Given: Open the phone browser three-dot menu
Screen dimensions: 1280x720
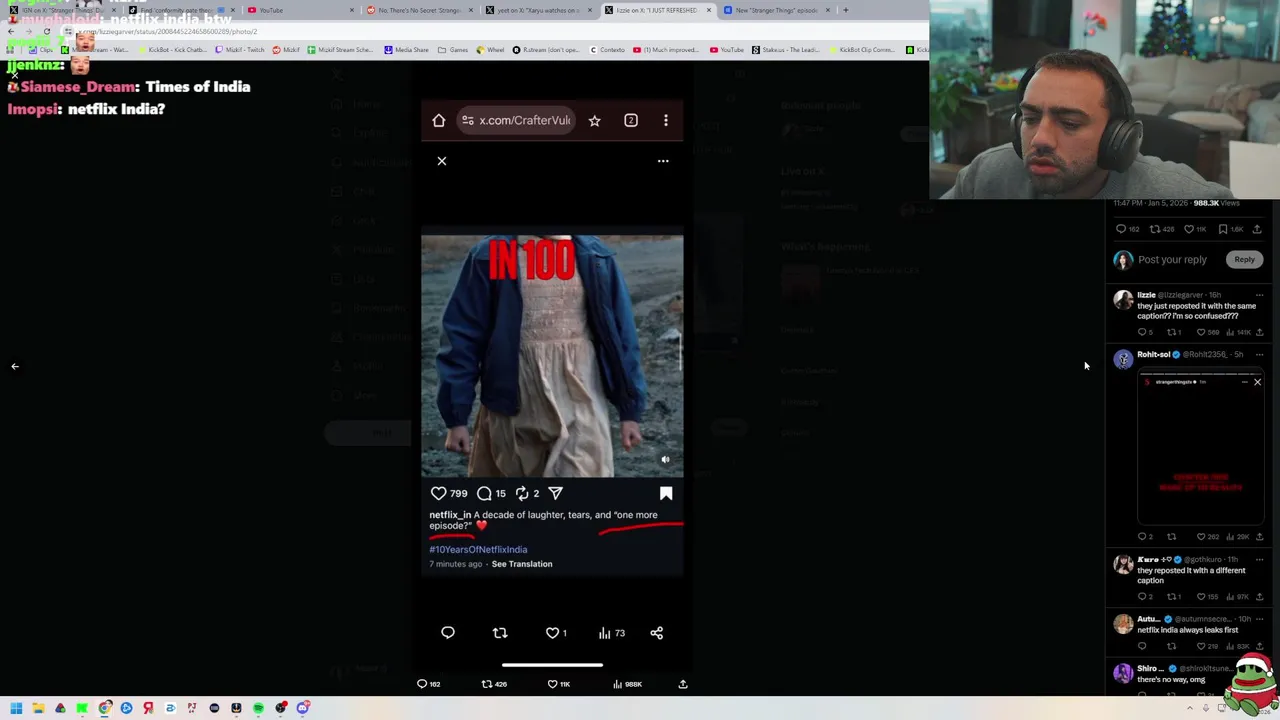Looking at the screenshot, I should [666, 121].
